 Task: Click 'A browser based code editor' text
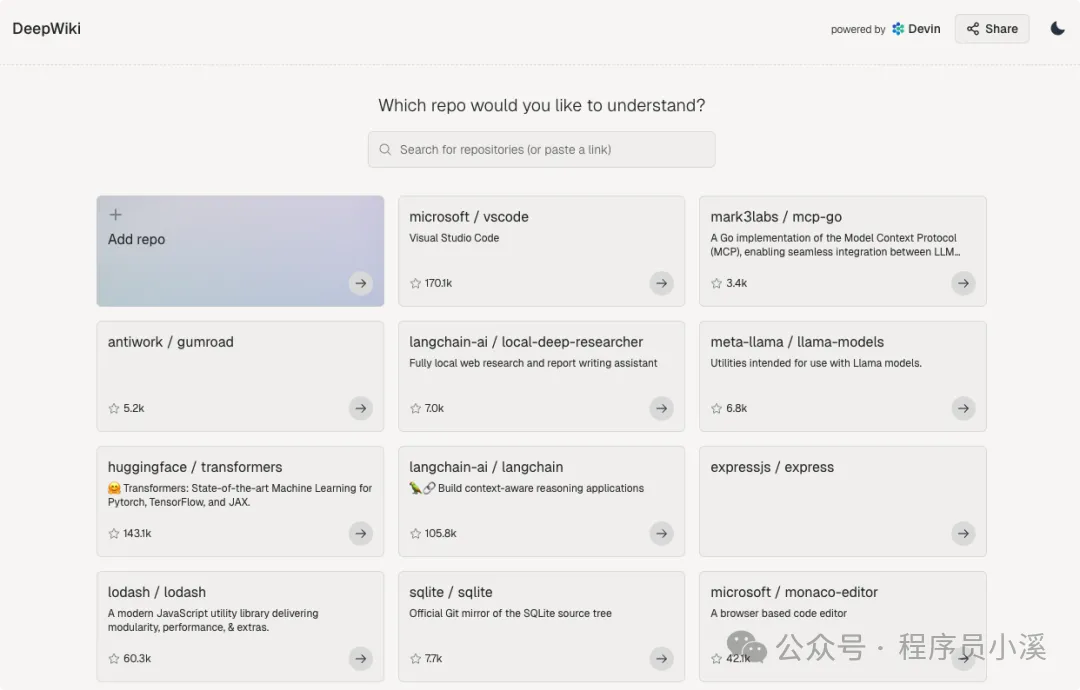(x=778, y=614)
